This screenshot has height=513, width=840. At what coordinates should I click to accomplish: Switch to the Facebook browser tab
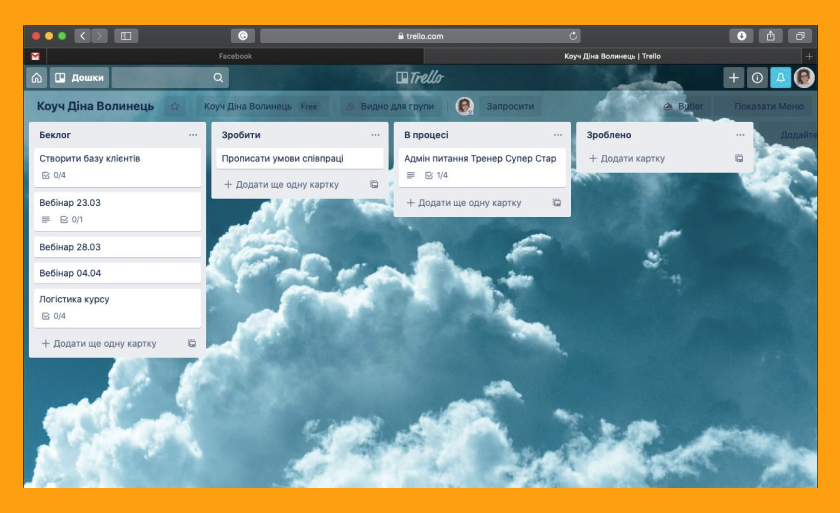[235, 56]
